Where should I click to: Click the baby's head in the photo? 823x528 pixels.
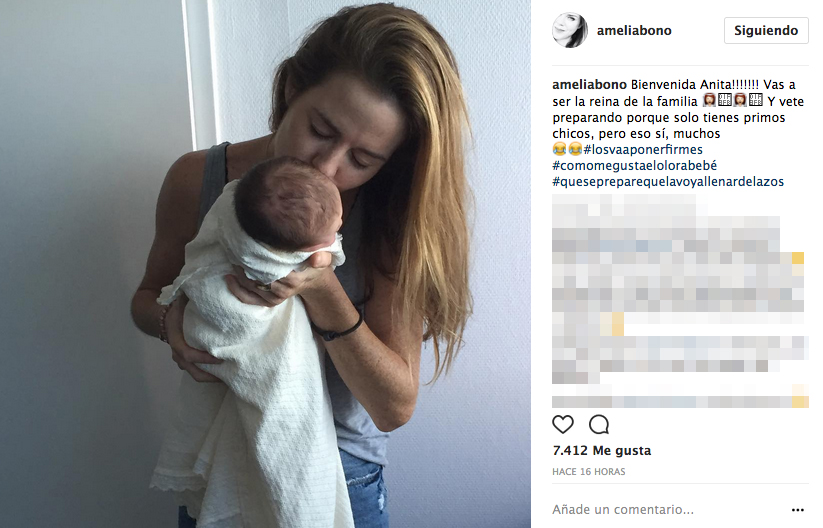click(288, 204)
